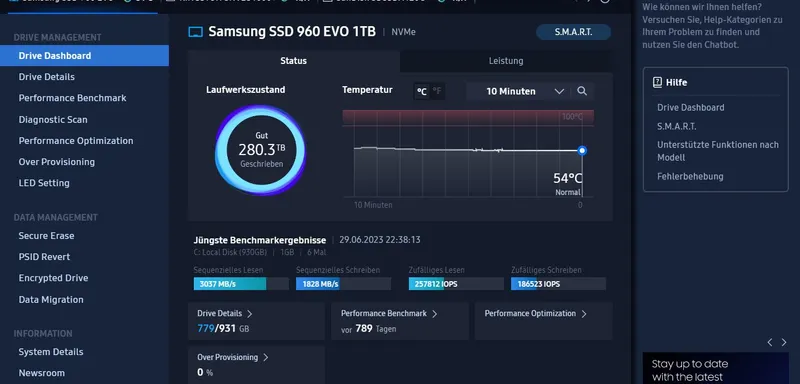Click the Hilfe book icon
The height and width of the screenshot is (384, 800).
(657, 82)
